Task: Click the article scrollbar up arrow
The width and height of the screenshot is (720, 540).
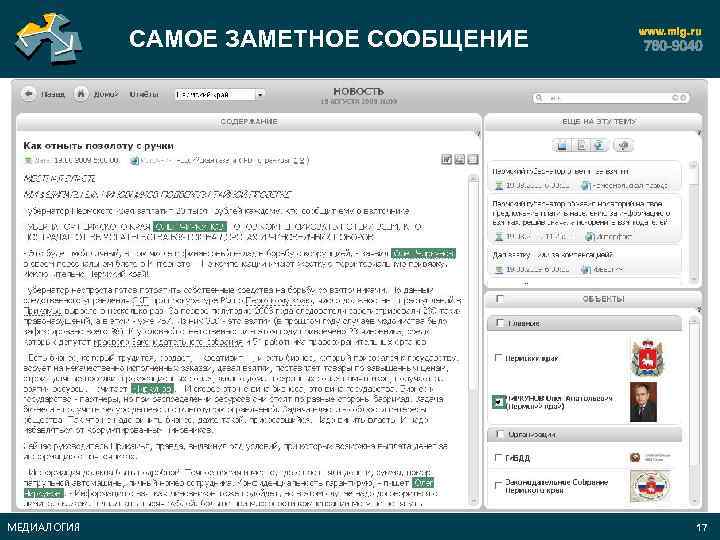Action: pyautogui.click(x=473, y=179)
